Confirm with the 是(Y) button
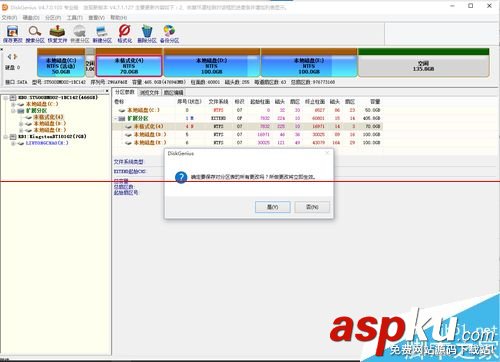 click(273, 207)
